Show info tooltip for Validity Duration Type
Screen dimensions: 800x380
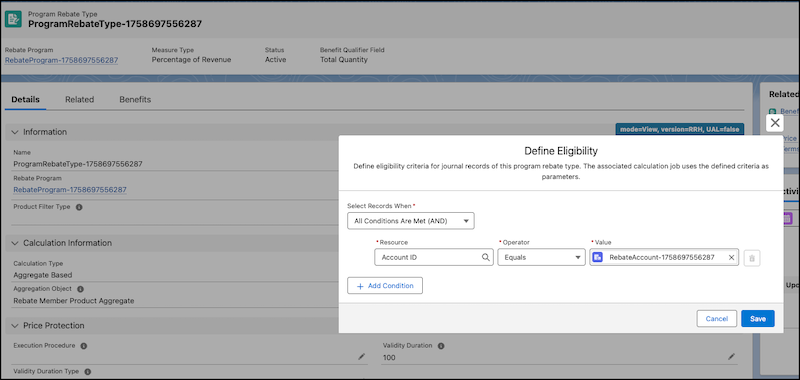(x=87, y=372)
